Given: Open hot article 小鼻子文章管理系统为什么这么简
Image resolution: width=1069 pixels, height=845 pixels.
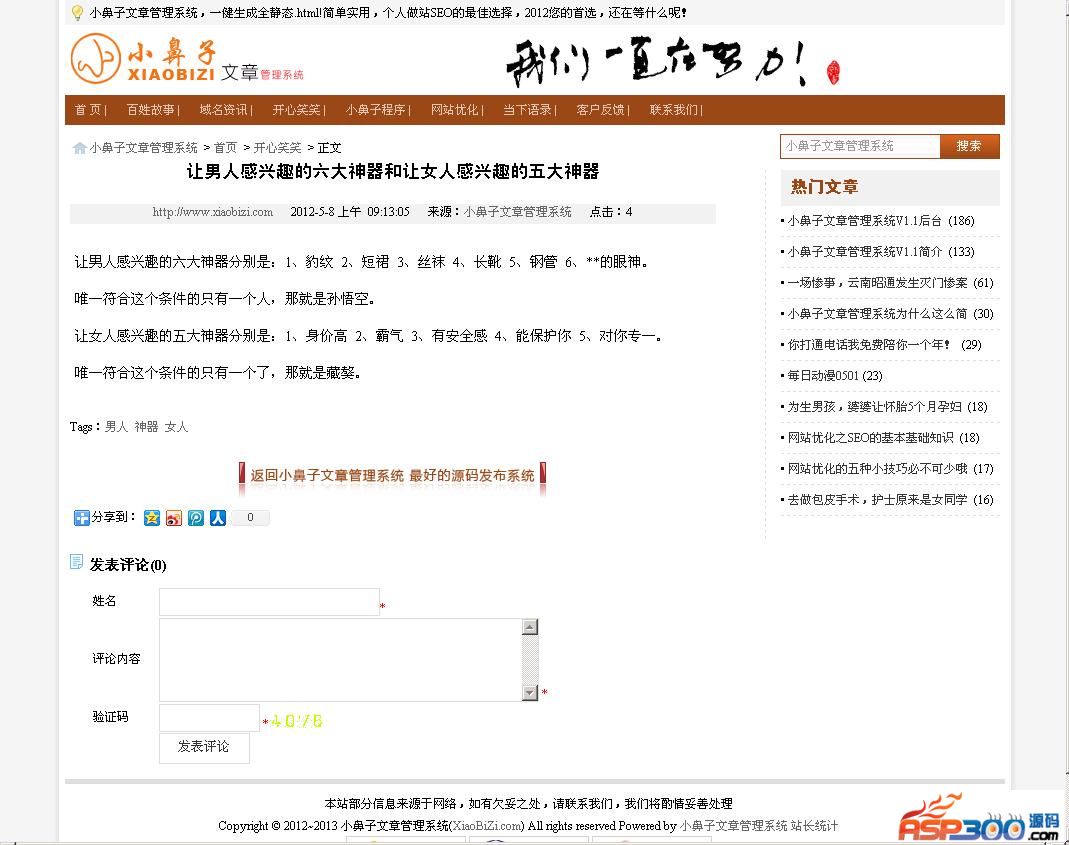Looking at the screenshot, I should click(x=877, y=314).
